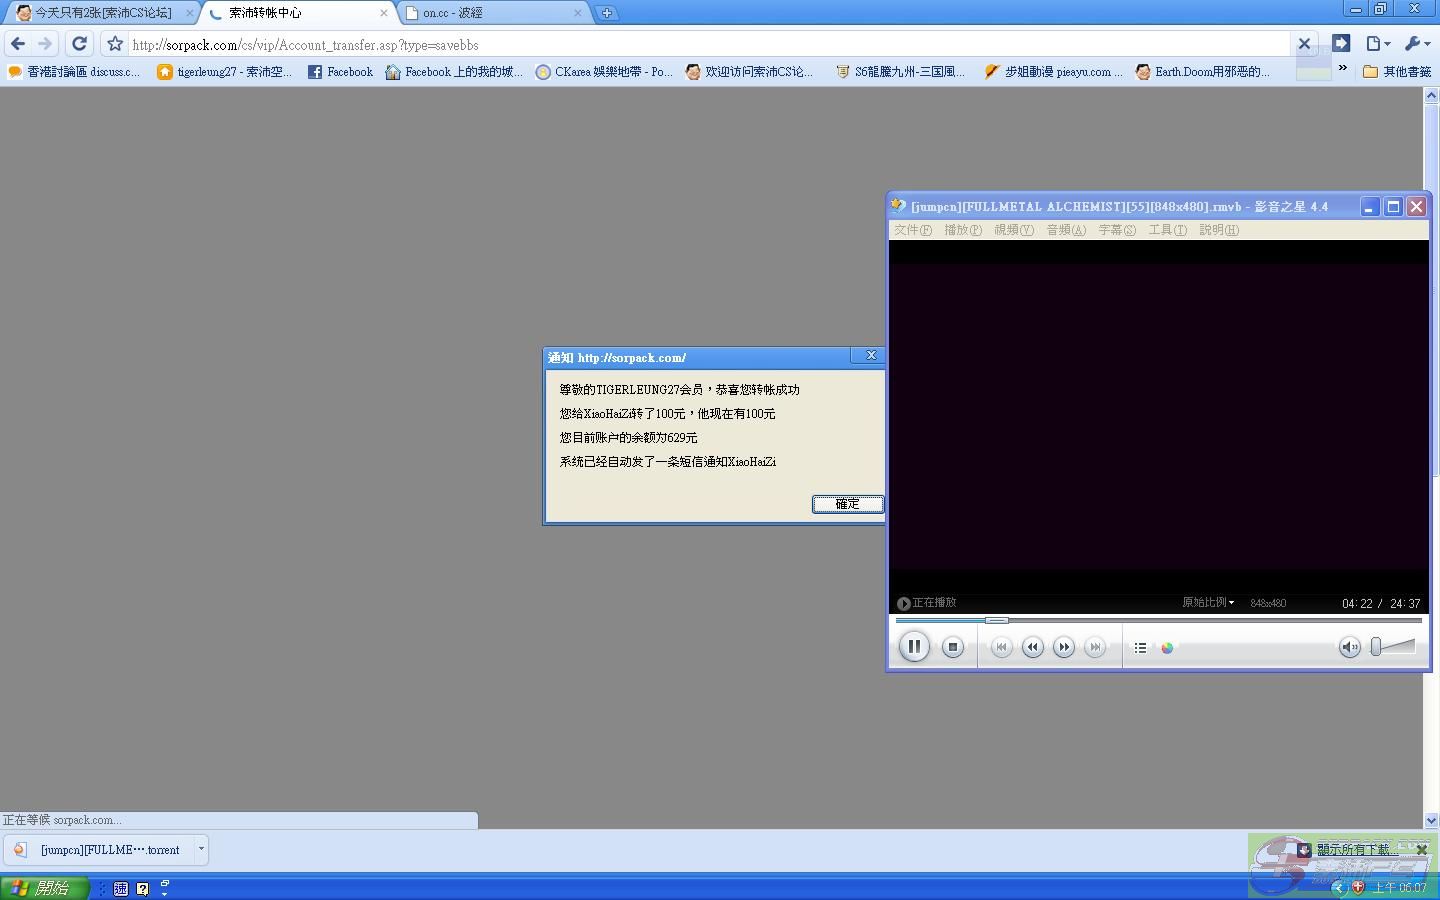
Task: Click the browser reload button
Action: point(80,44)
